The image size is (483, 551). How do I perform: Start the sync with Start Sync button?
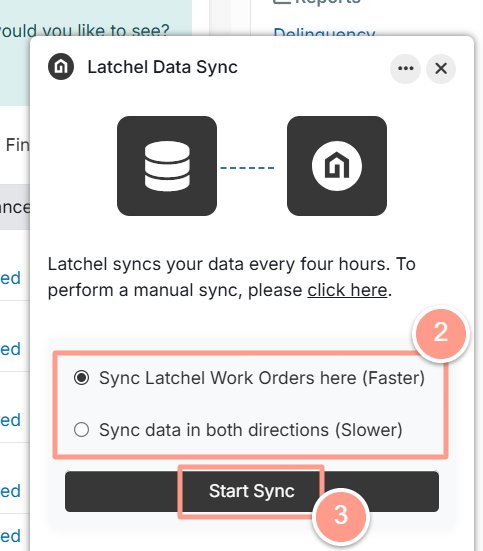pyautogui.click(x=252, y=491)
